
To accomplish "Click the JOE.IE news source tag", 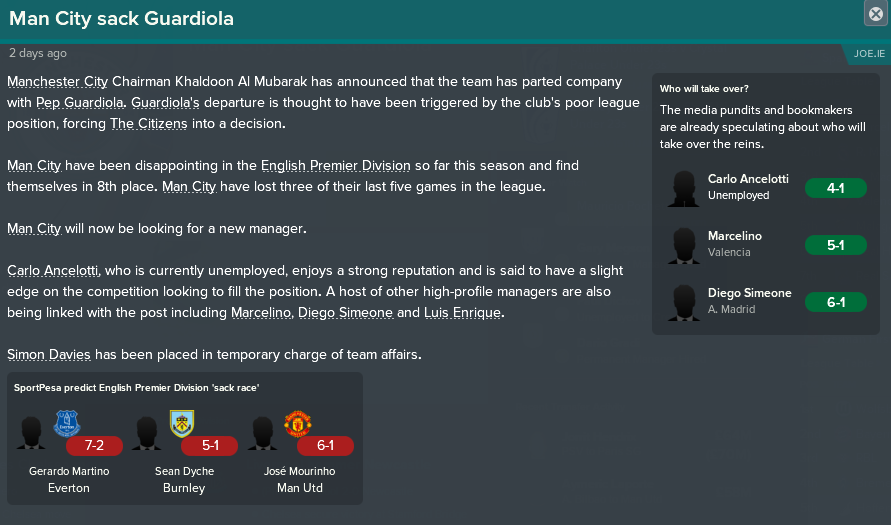I will click(869, 53).
